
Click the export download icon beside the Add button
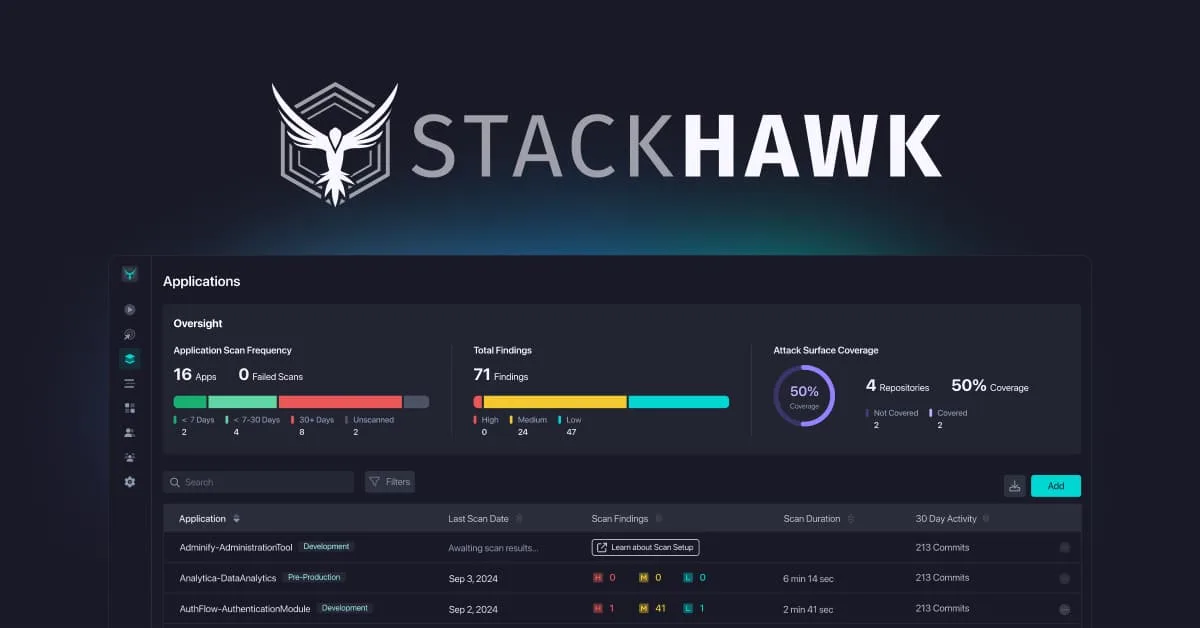click(1015, 485)
